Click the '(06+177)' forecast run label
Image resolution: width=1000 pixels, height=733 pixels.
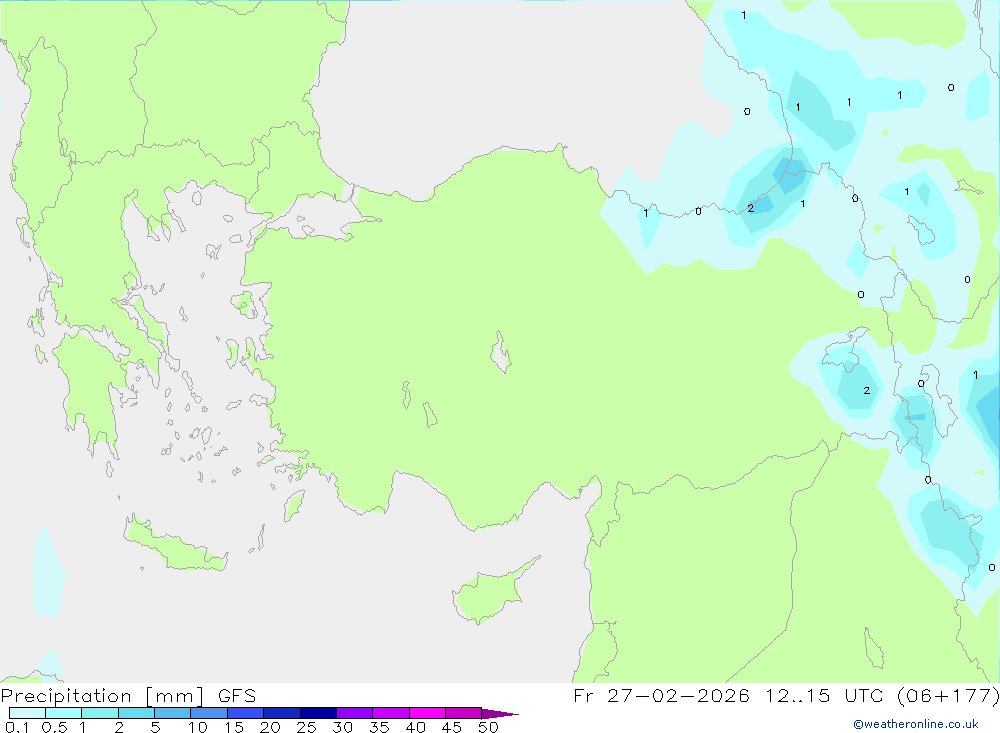(x=947, y=696)
